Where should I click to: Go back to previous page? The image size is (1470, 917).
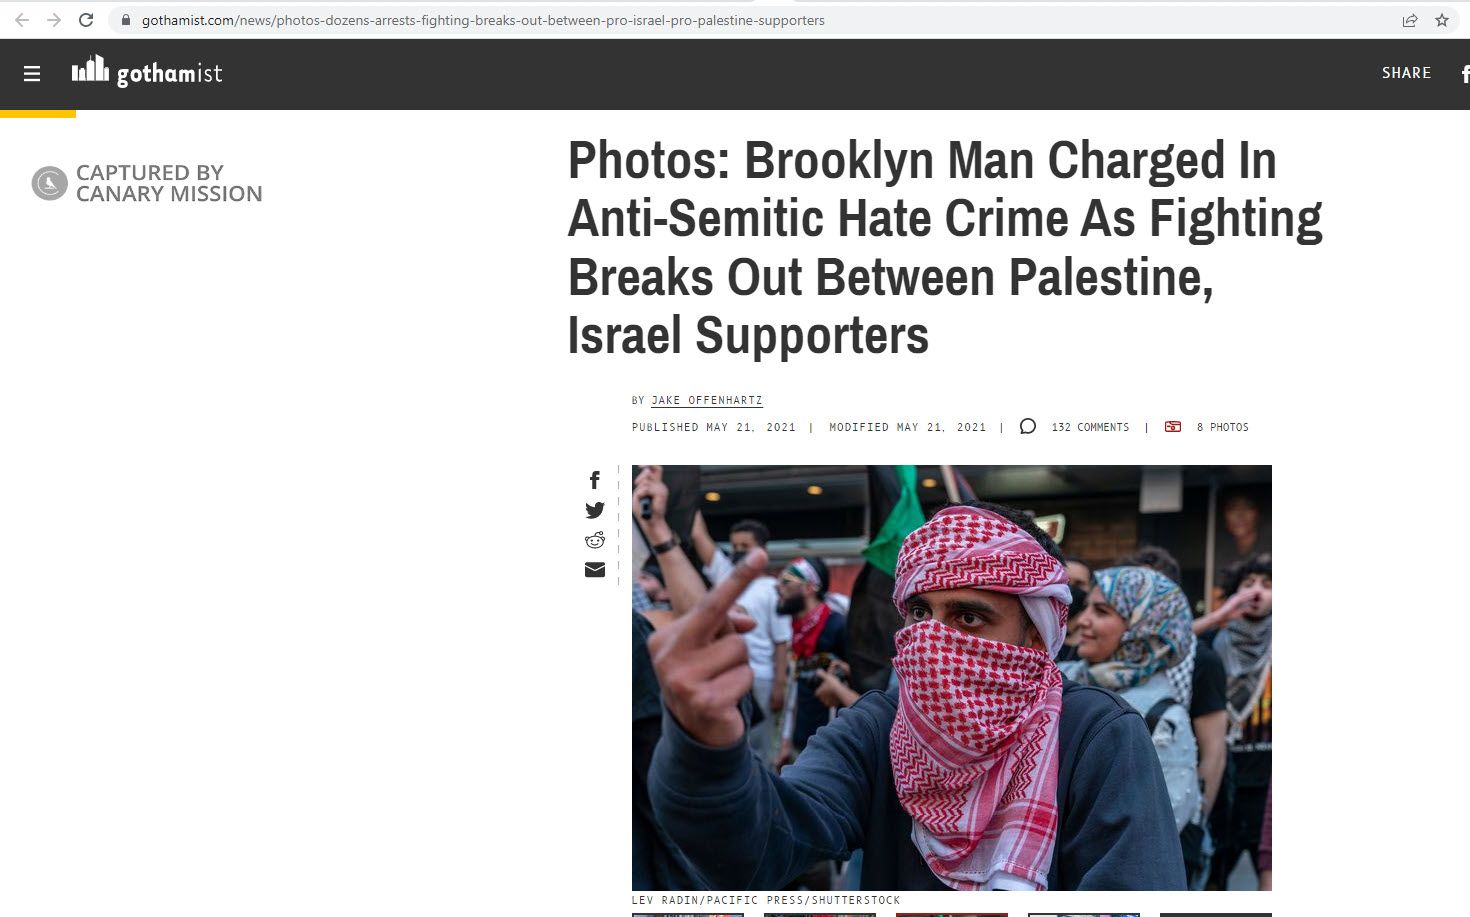click(22, 20)
